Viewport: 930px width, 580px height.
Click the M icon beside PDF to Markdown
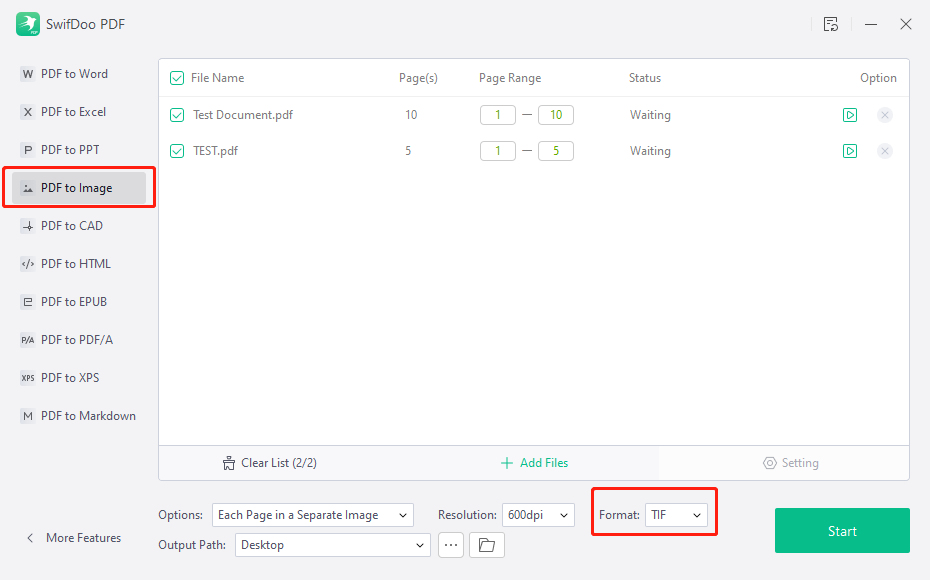coord(28,416)
